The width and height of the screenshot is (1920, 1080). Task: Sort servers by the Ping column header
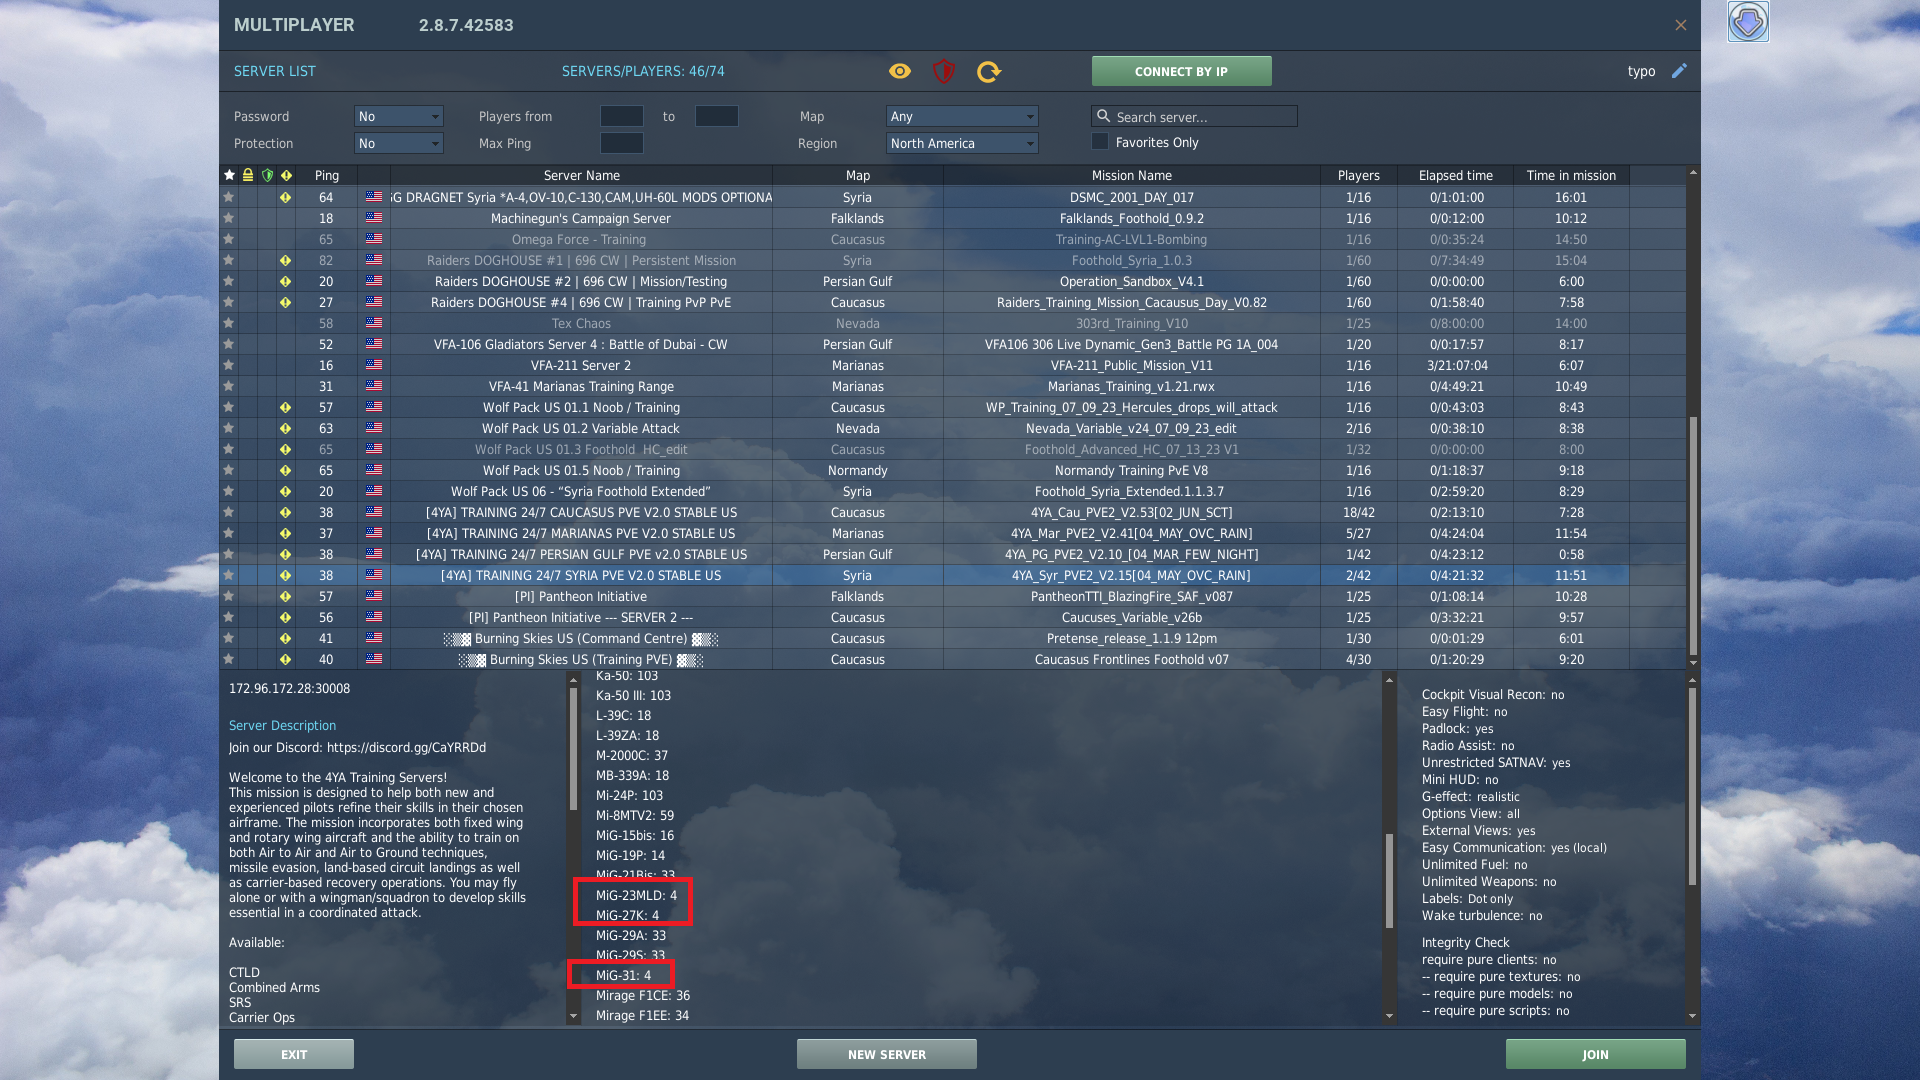pyautogui.click(x=327, y=175)
